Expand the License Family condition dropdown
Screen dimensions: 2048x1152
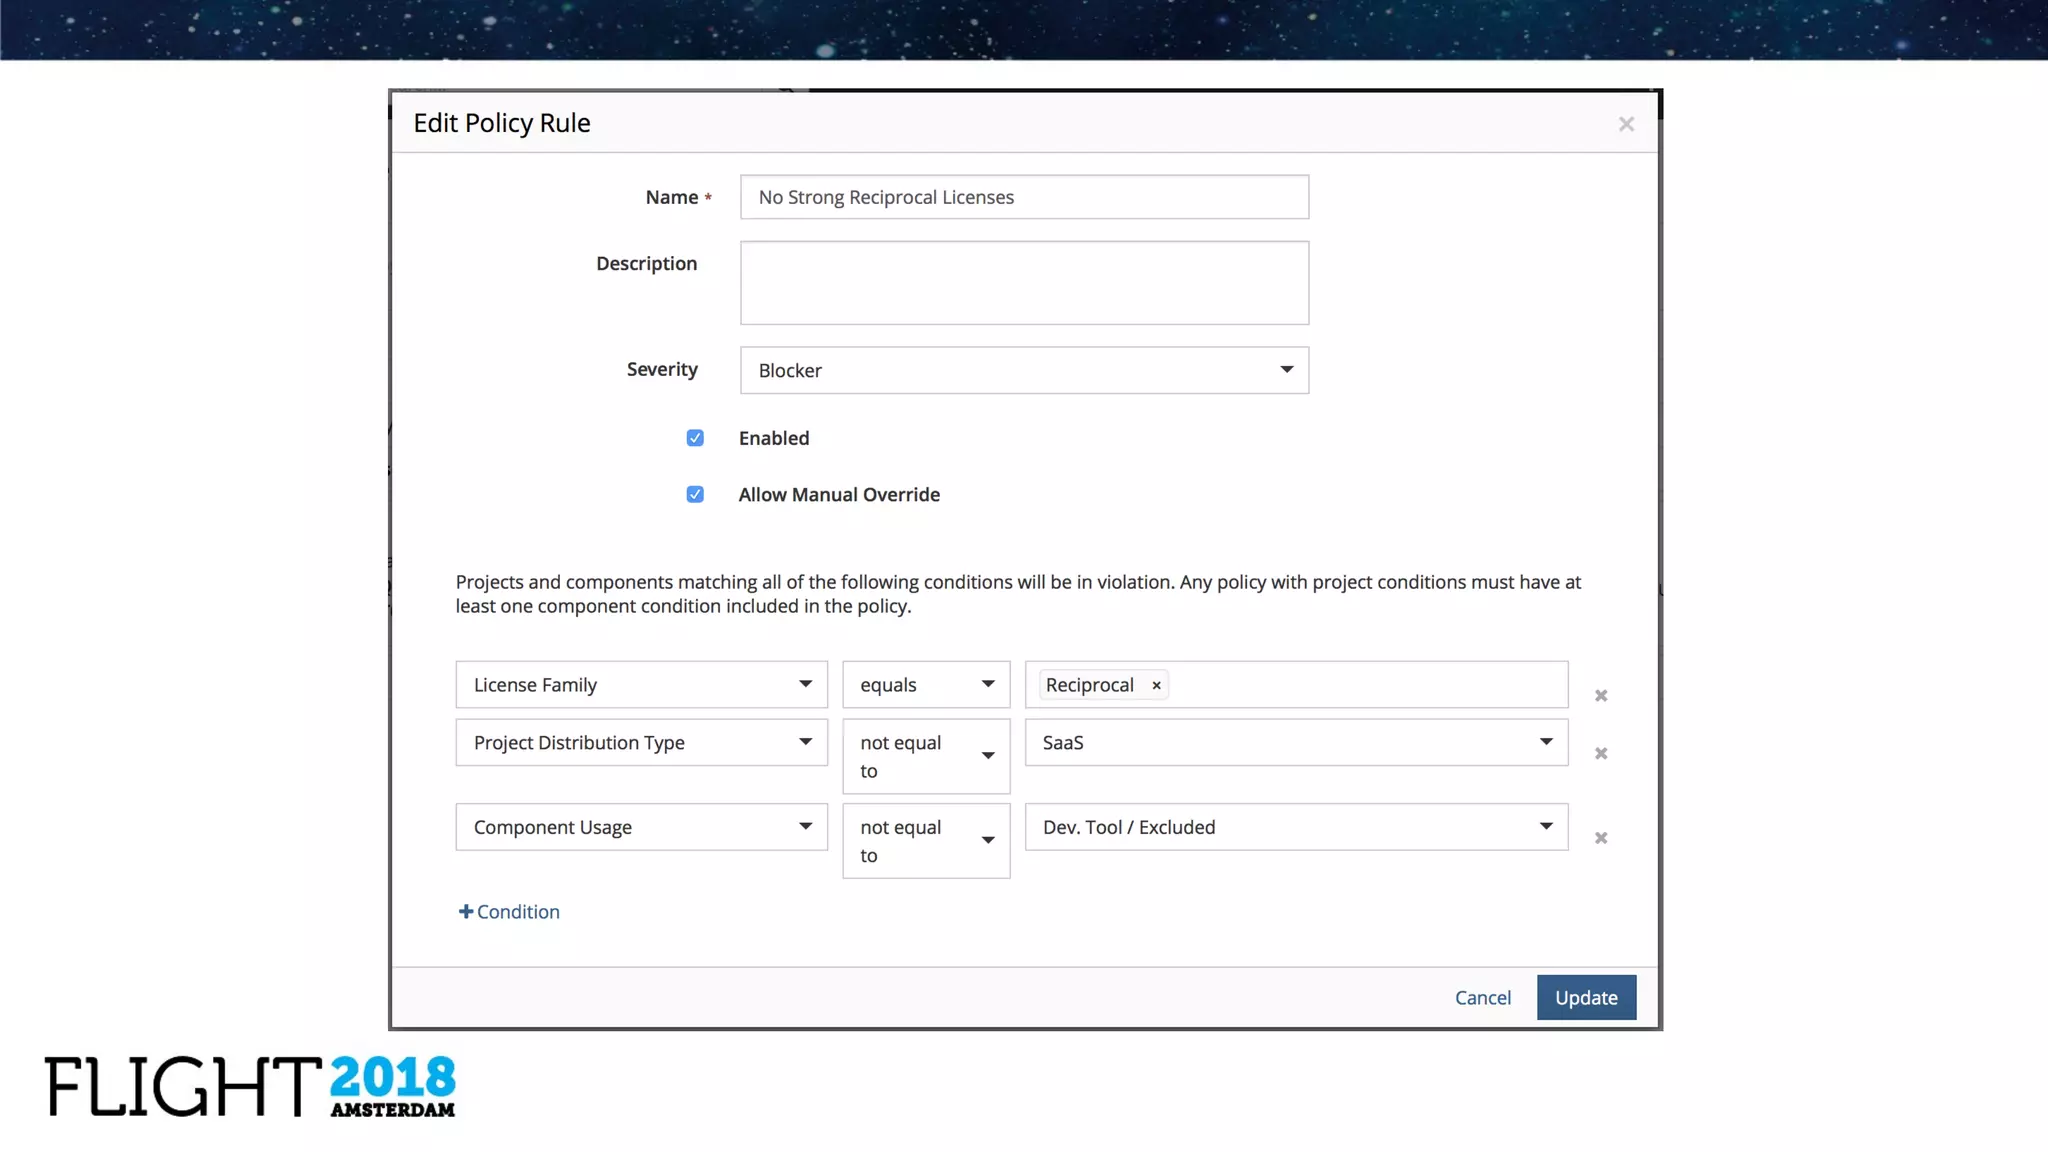(641, 685)
